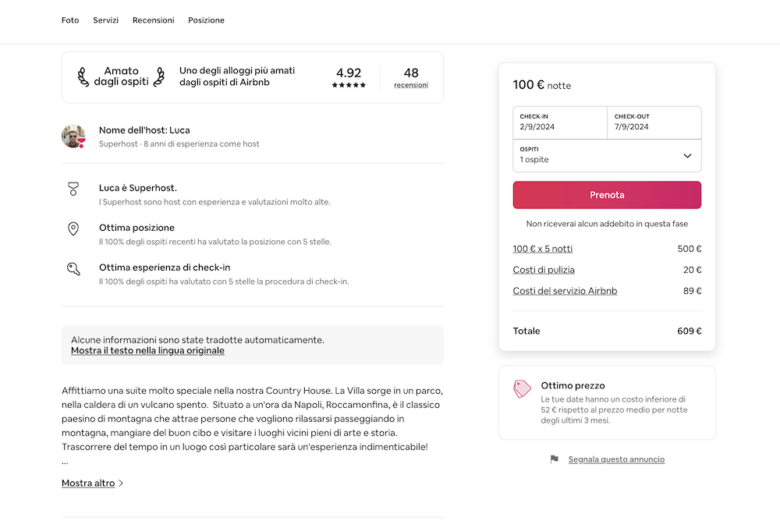
Task: Click the Prenota booking button
Action: tap(607, 195)
